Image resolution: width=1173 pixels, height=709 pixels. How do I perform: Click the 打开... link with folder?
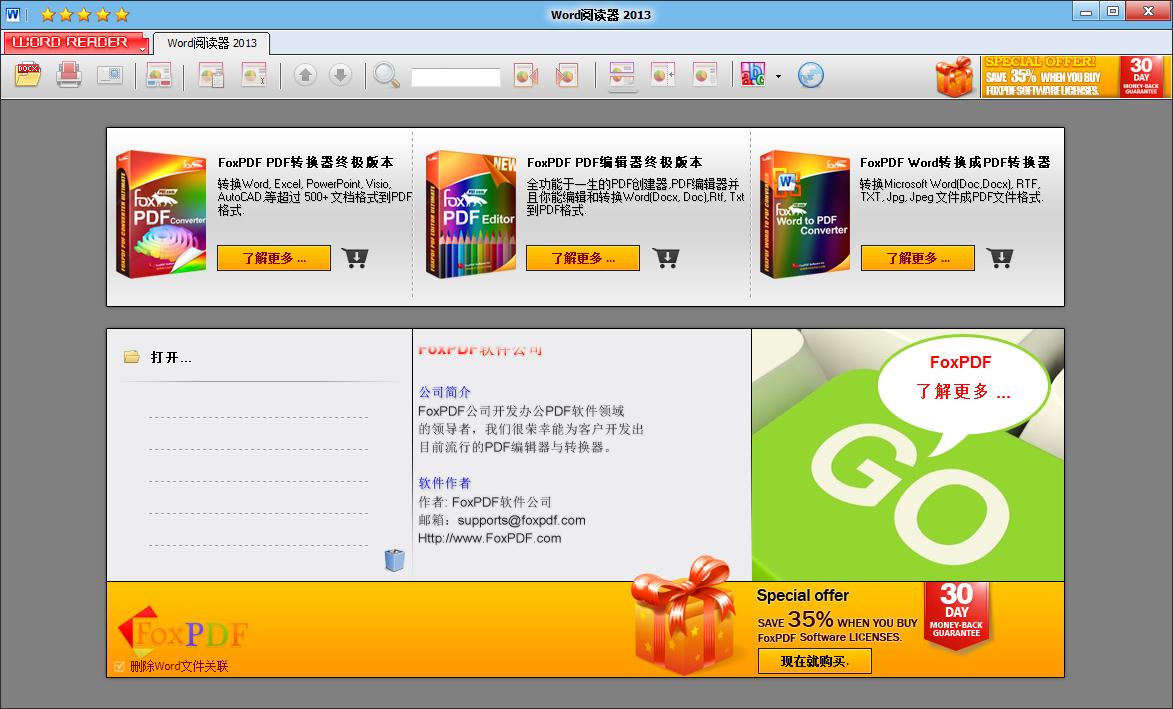tap(170, 357)
